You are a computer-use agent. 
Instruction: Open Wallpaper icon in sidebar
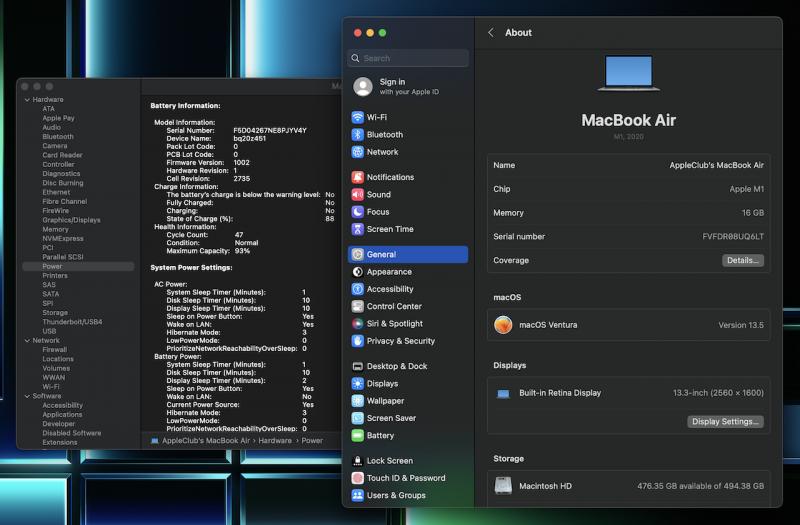pyautogui.click(x=358, y=401)
